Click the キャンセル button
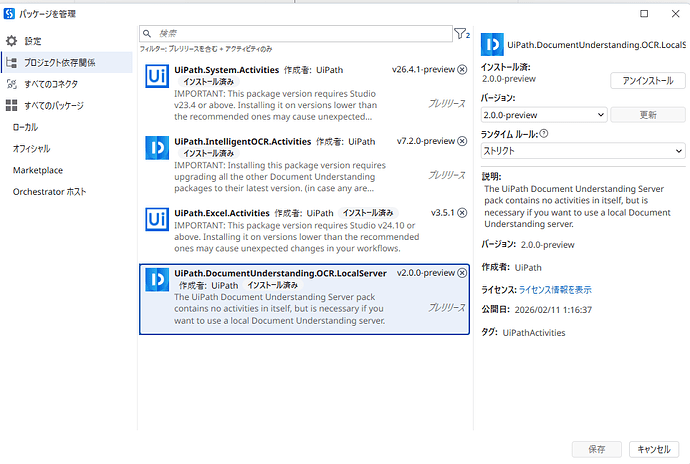The width and height of the screenshot is (690, 464). point(654,449)
